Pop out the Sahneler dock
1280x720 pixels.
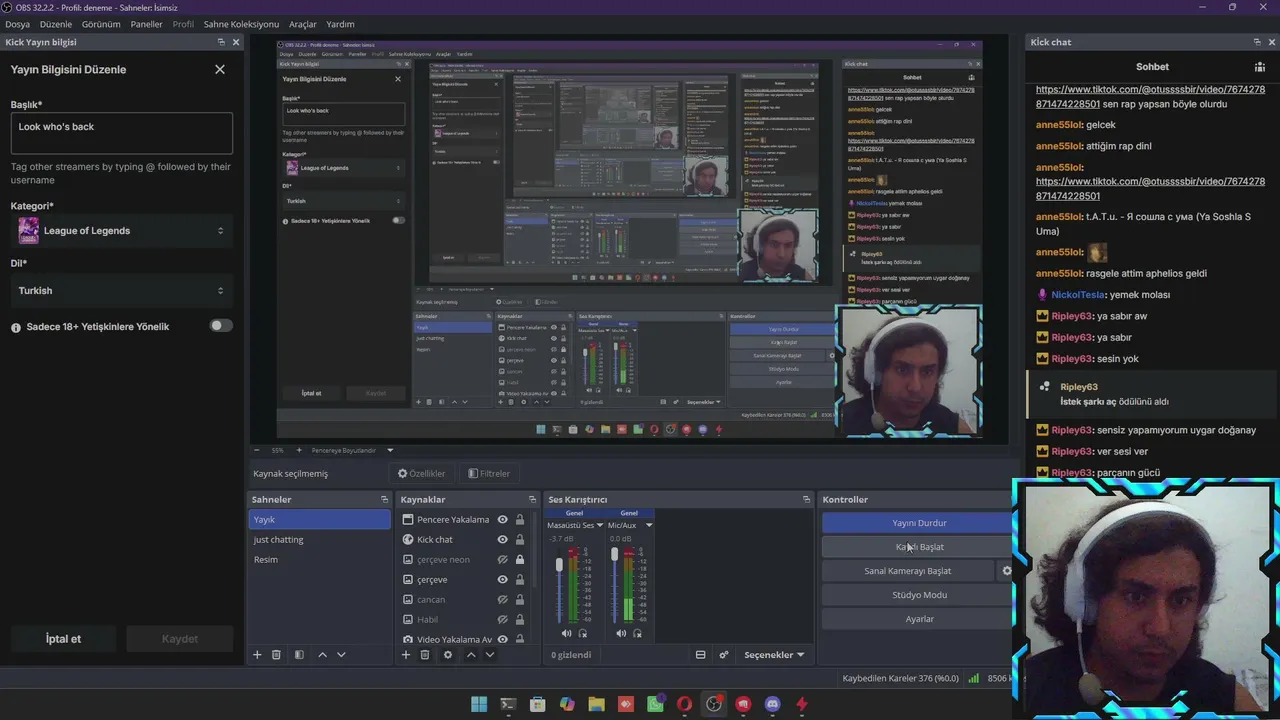click(384, 499)
